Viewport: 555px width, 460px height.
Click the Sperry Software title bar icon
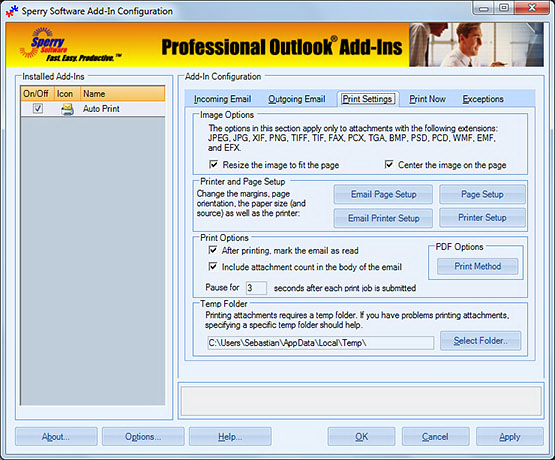12,11
